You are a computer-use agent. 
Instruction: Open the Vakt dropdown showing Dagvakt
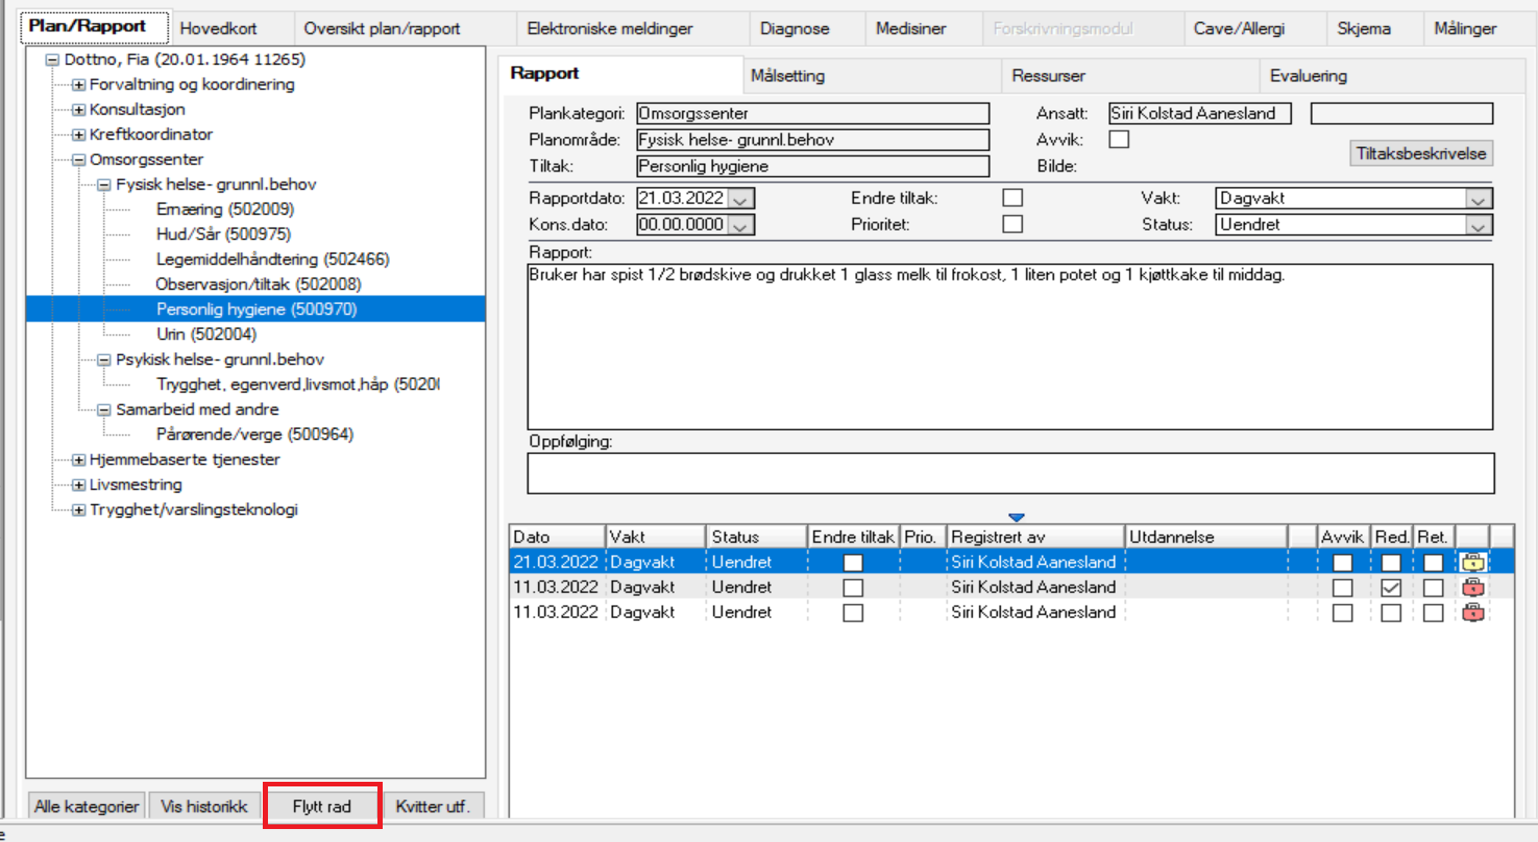tap(1477, 199)
